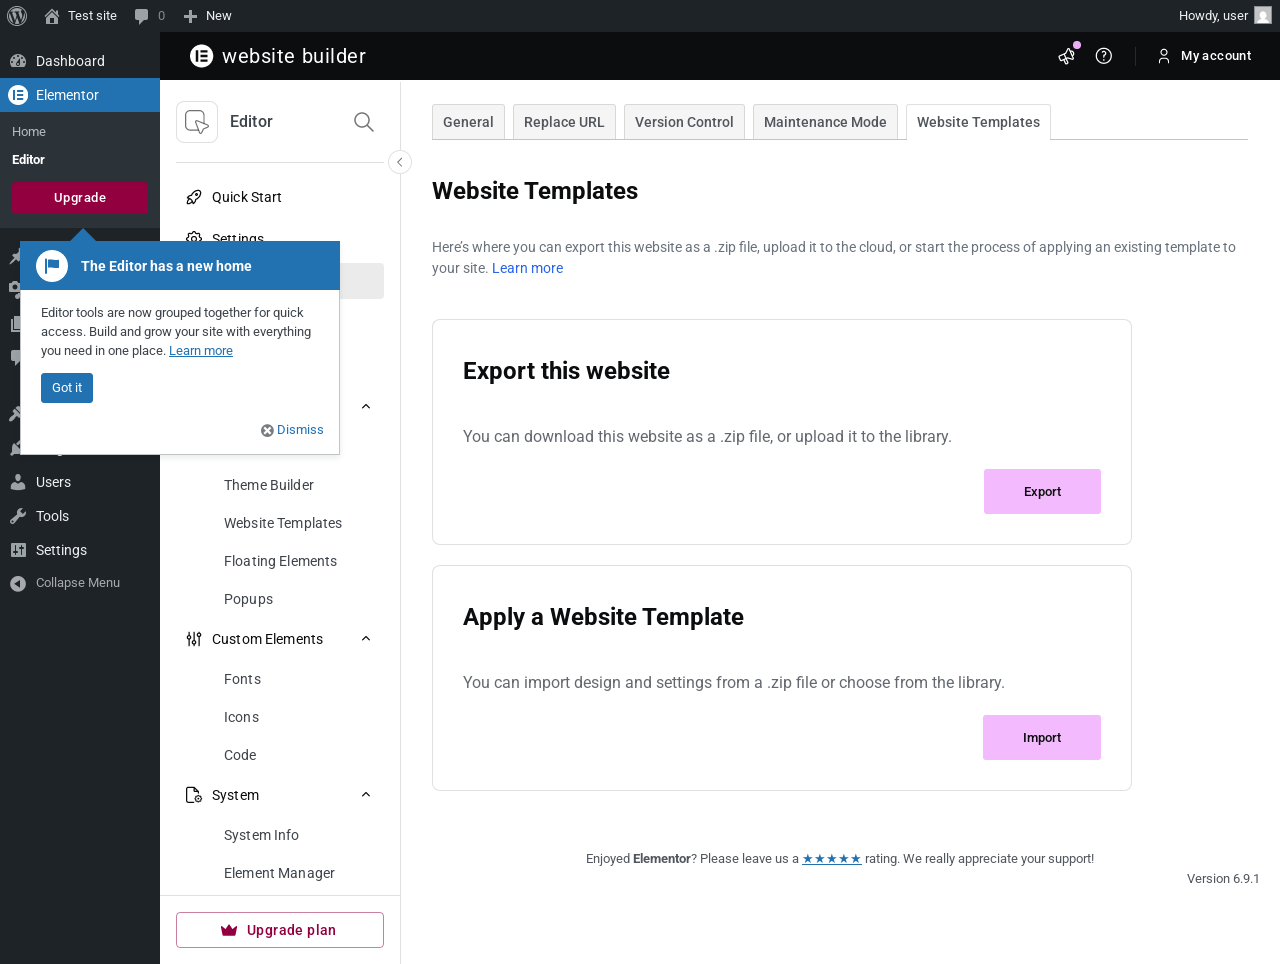
Task: Click the search magnifier in Editor sidebar
Action: click(x=364, y=122)
